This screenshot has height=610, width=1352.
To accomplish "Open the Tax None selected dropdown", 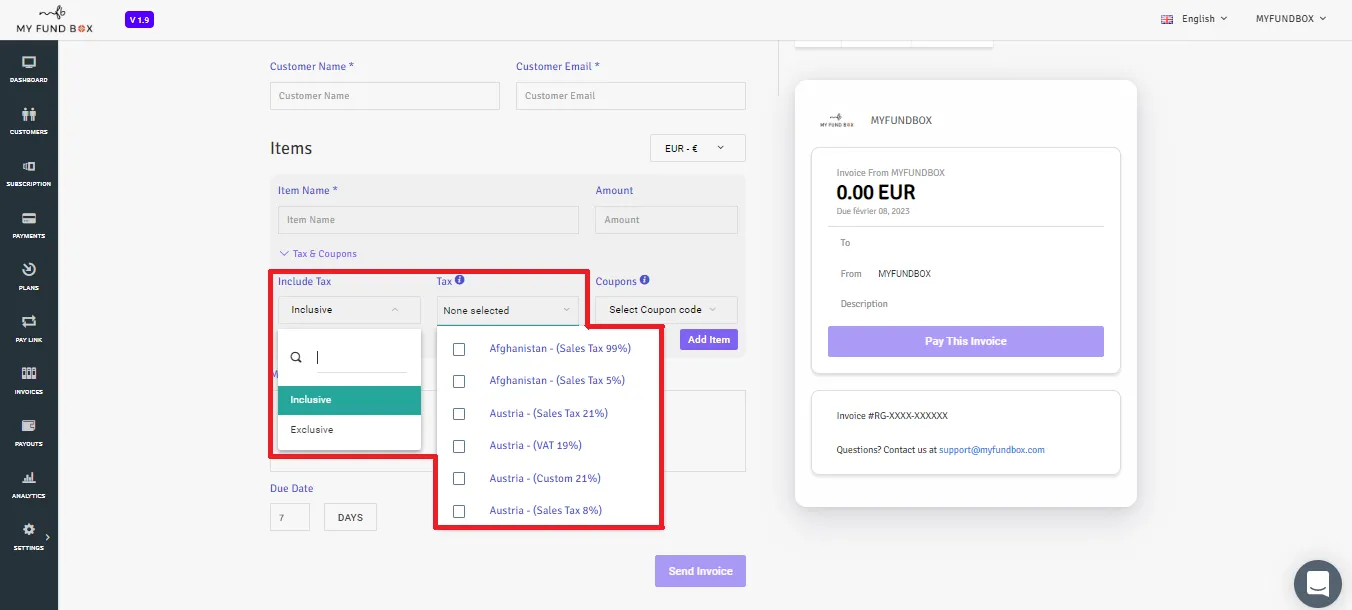I will click(508, 311).
